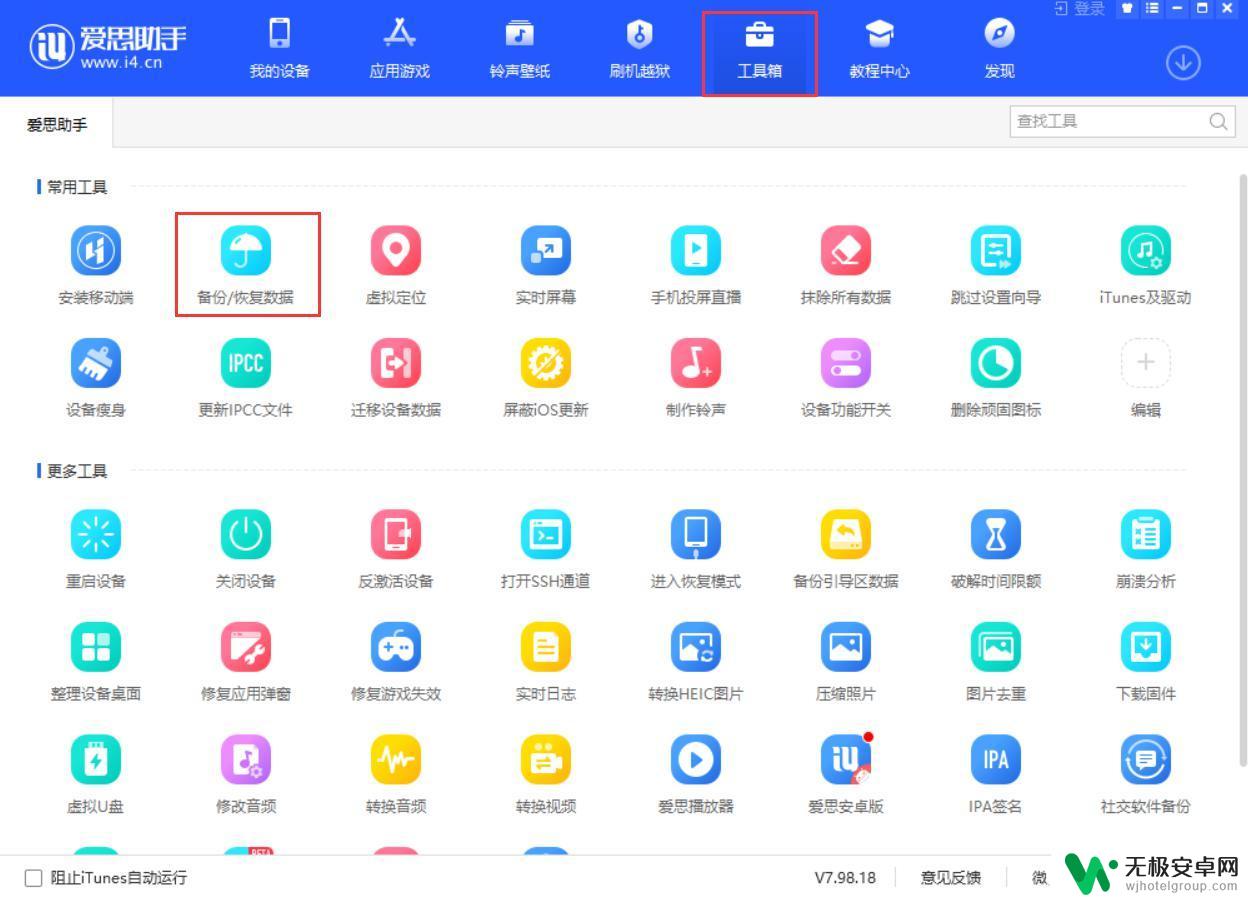Open 删除顽固图标 tool
Viewport: 1248px width, 899px height.
(x=996, y=363)
